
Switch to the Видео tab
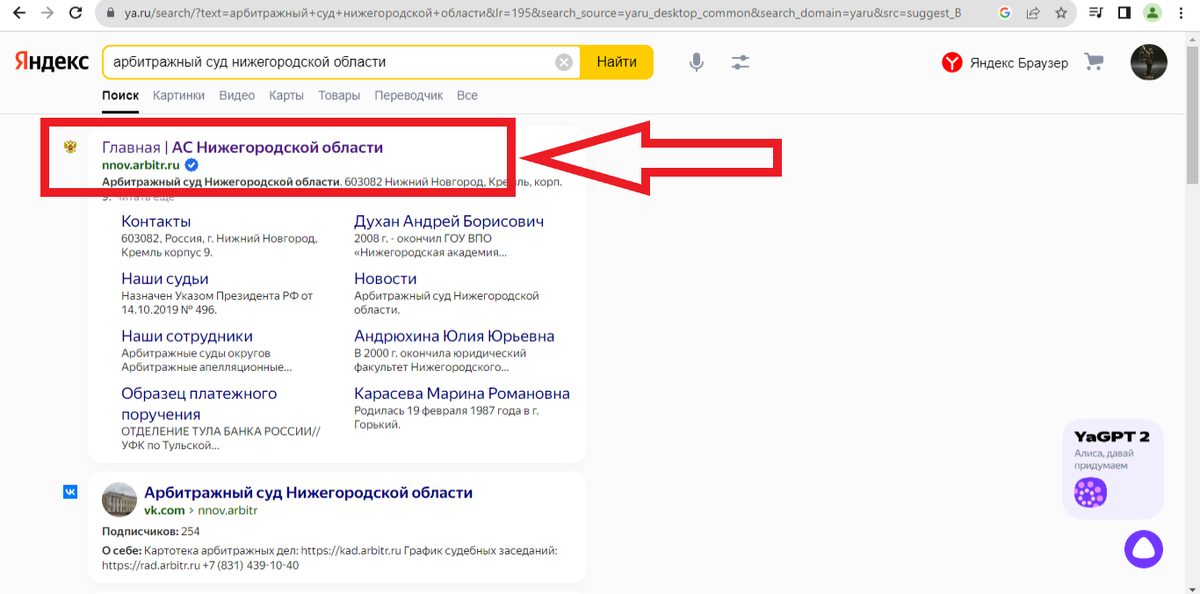point(237,96)
